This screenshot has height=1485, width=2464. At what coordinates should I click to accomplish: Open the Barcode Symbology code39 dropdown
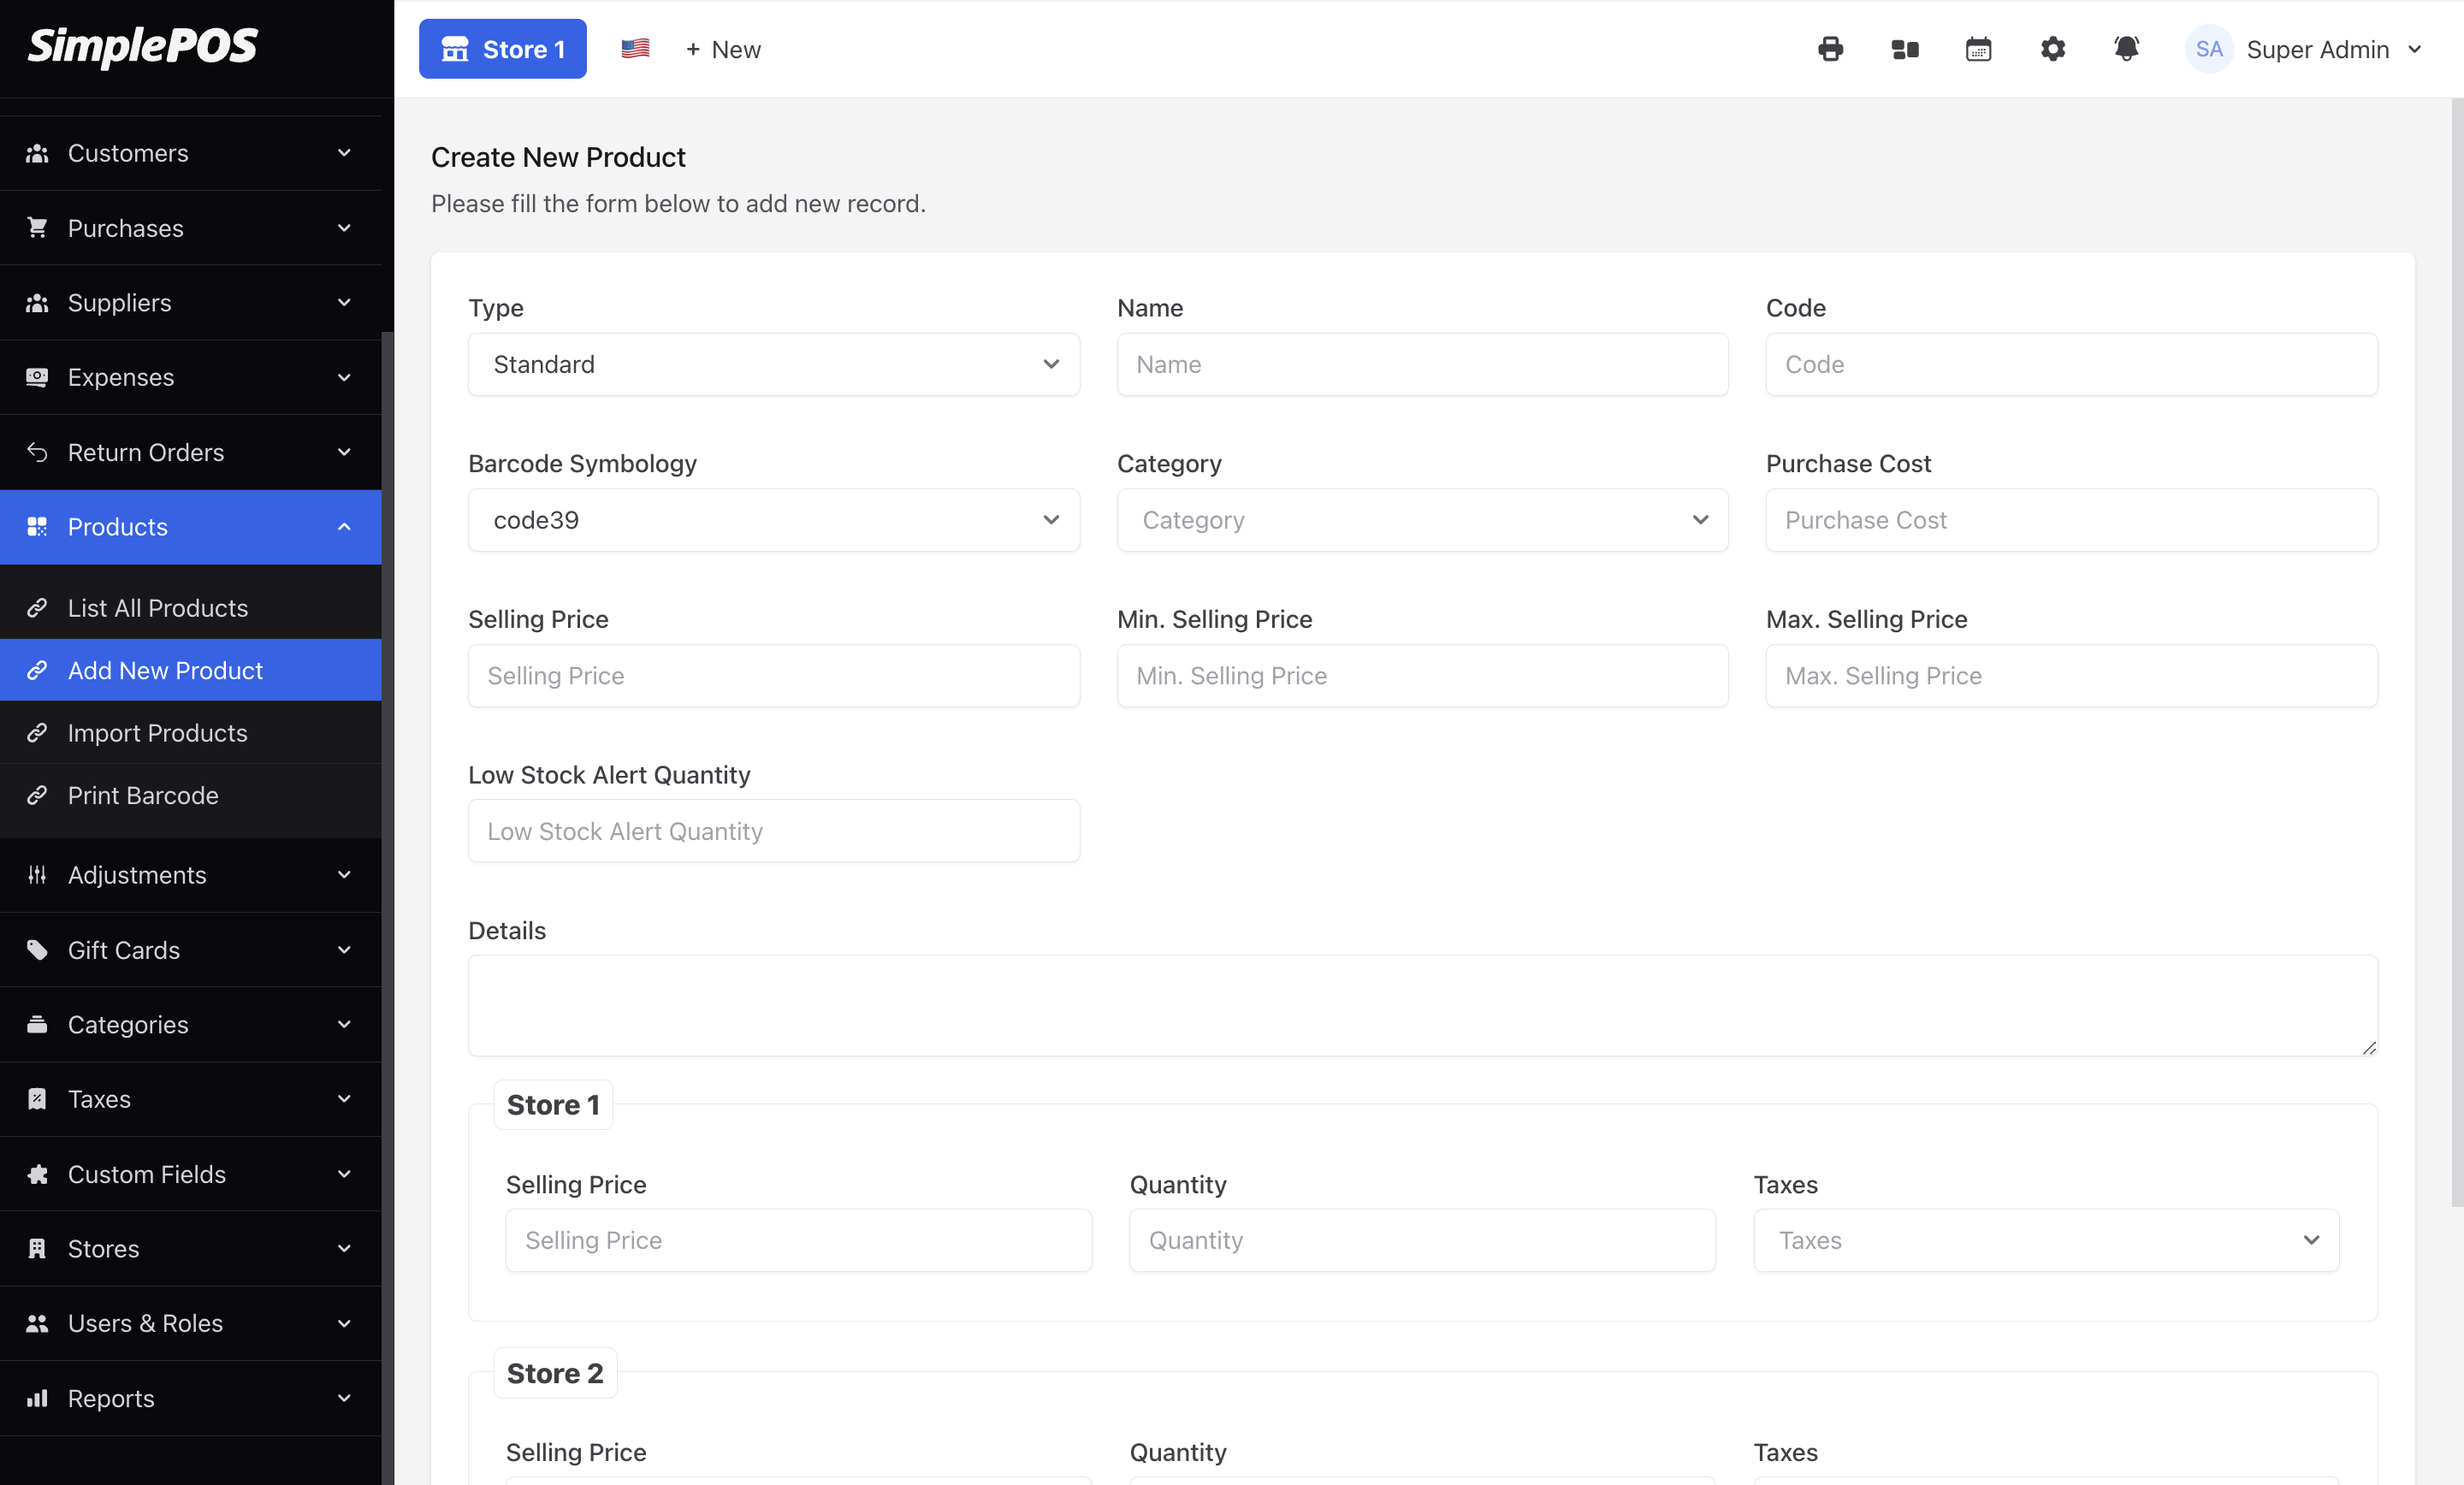tap(773, 520)
